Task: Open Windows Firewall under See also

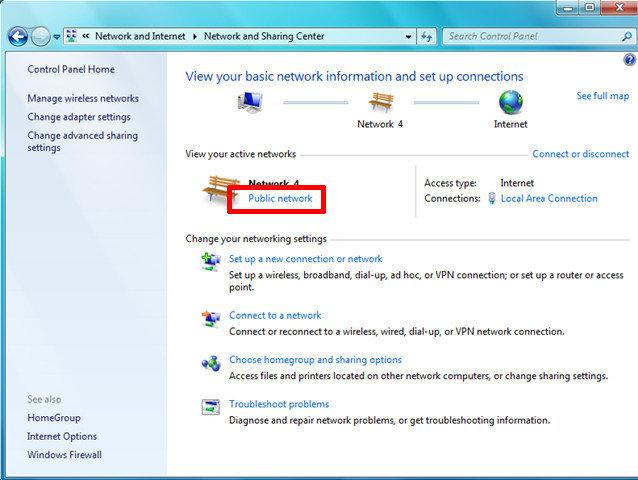Action: 64,455
